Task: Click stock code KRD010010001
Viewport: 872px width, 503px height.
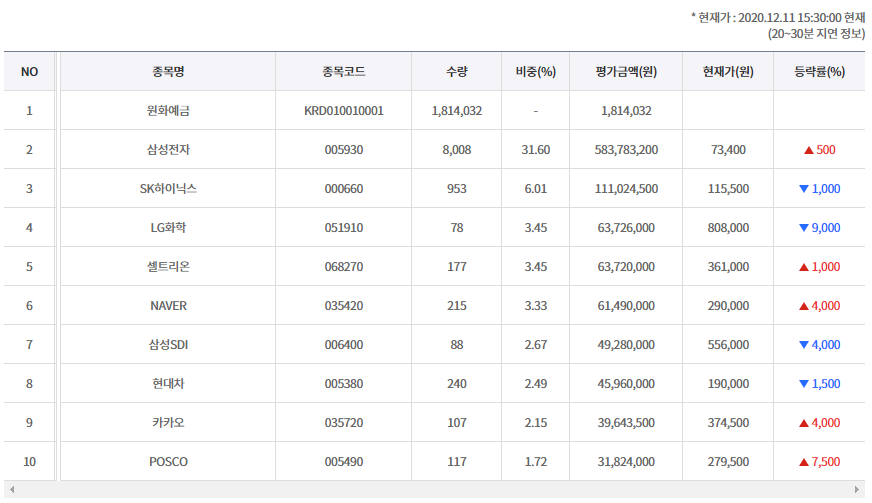Action: point(344,111)
